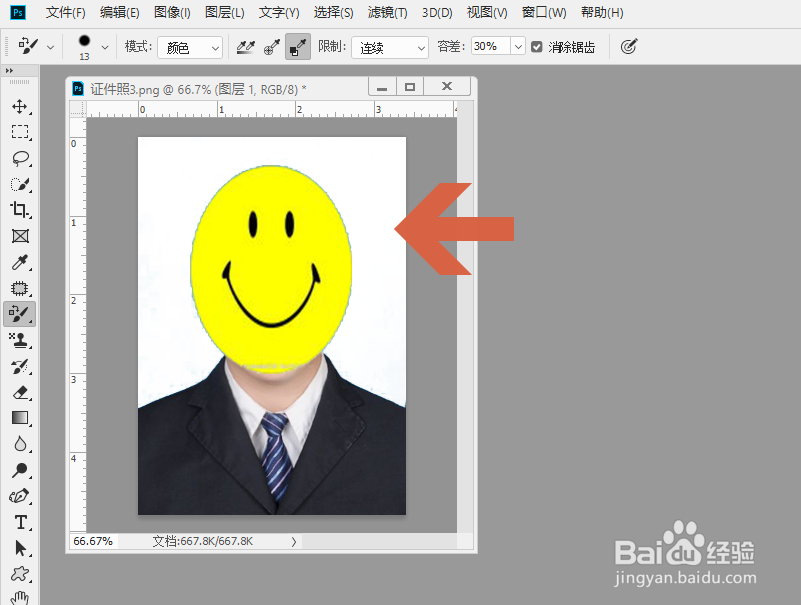Open the 滤镜 menu
This screenshot has width=801, height=605.
[x=387, y=12]
